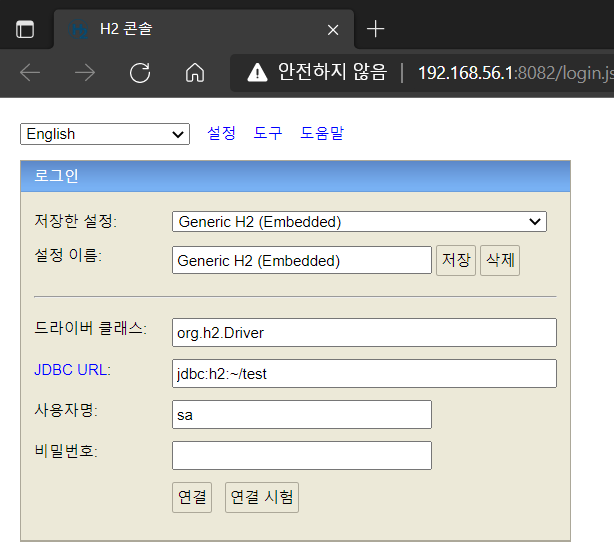
Task: Click the address bar URL text
Action: tap(516, 73)
